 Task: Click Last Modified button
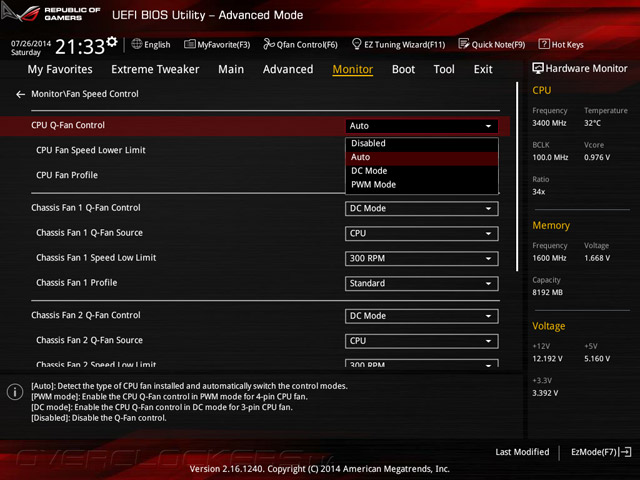pyautogui.click(x=522, y=452)
